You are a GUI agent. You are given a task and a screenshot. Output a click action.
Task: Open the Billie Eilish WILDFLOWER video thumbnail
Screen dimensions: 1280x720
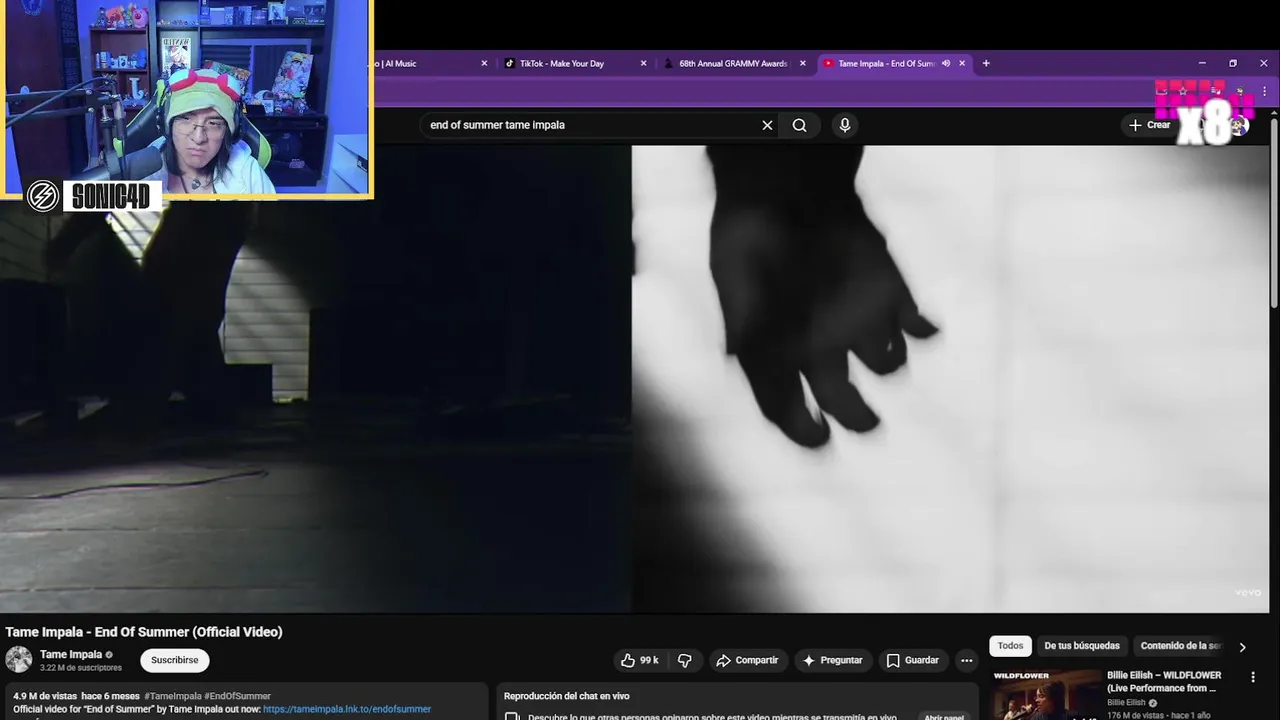tap(1045, 695)
